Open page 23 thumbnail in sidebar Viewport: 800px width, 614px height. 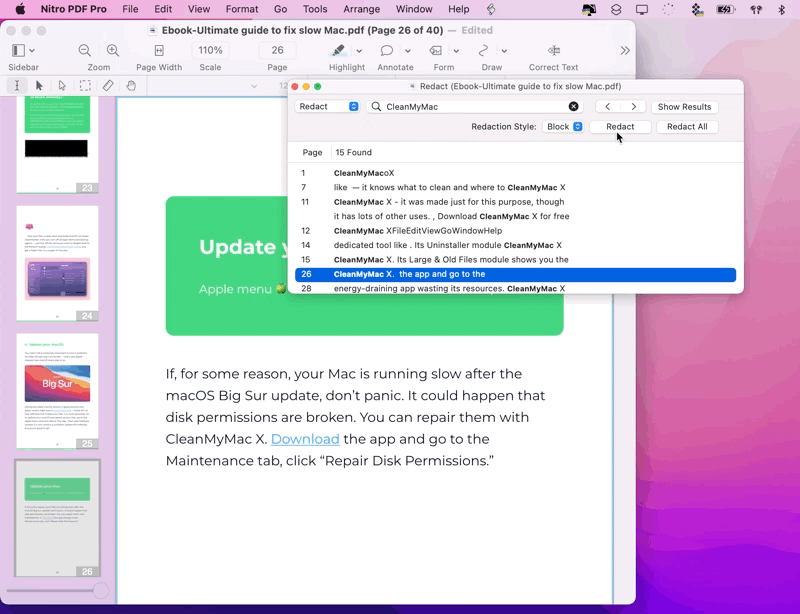[57, 144]
